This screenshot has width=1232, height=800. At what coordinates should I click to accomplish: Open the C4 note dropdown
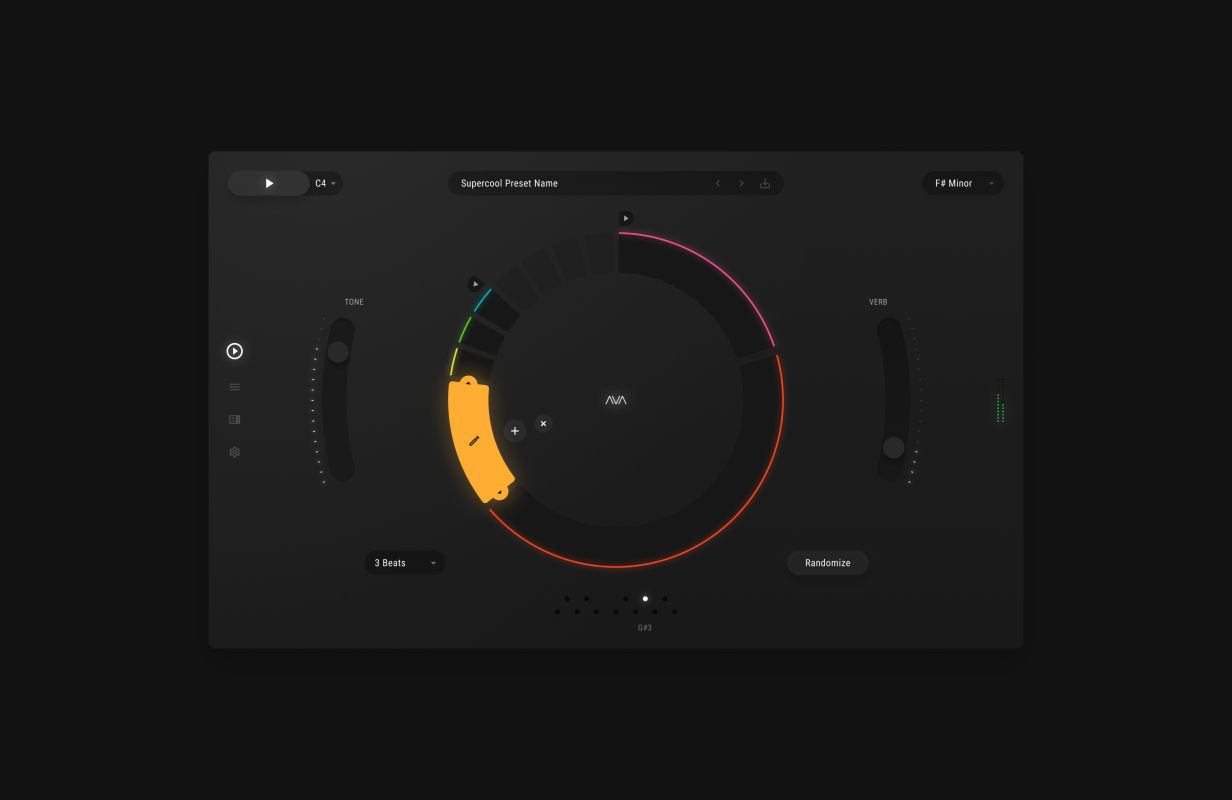coord(326,184)
